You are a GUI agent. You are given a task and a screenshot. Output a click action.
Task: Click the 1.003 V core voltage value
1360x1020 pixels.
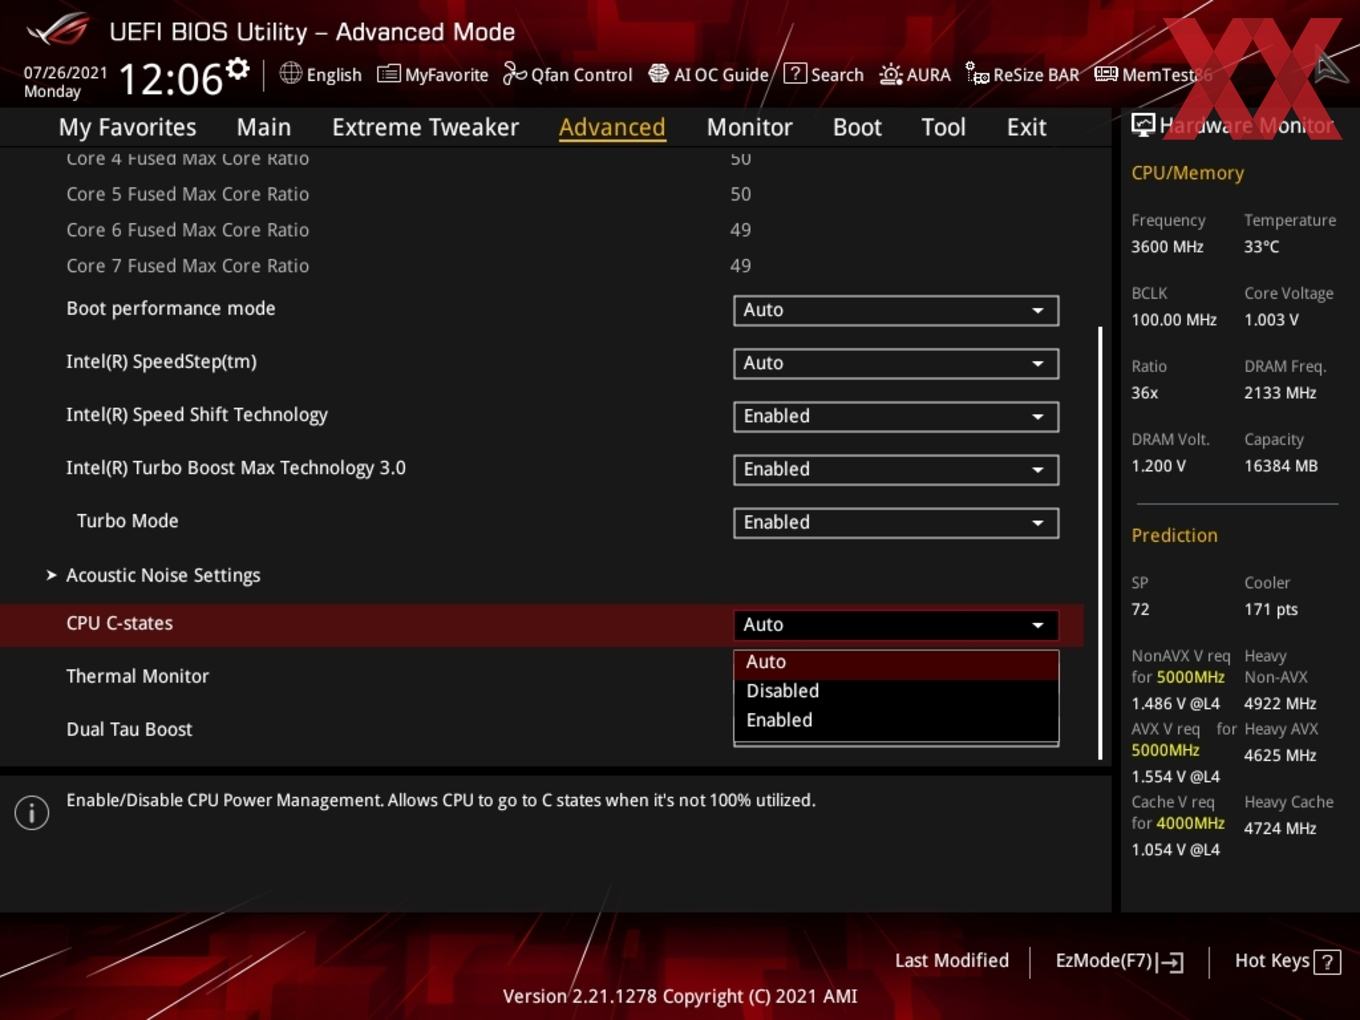tap(1271, 320)
